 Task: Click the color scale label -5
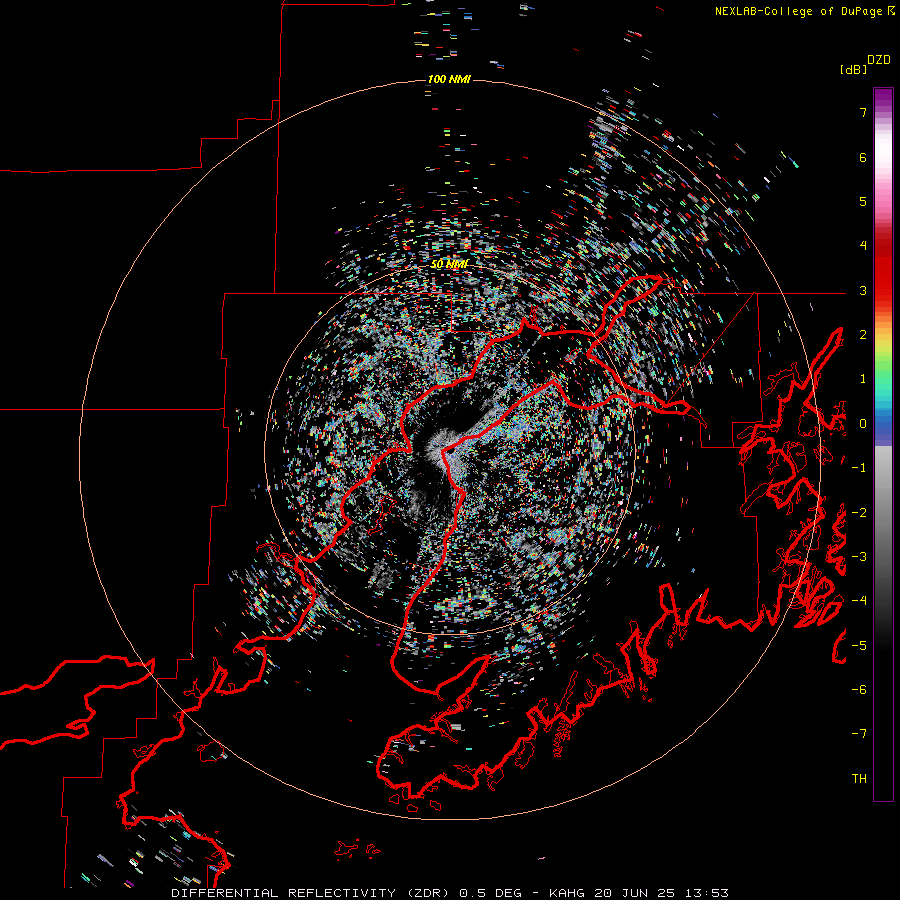pos(859,646)
